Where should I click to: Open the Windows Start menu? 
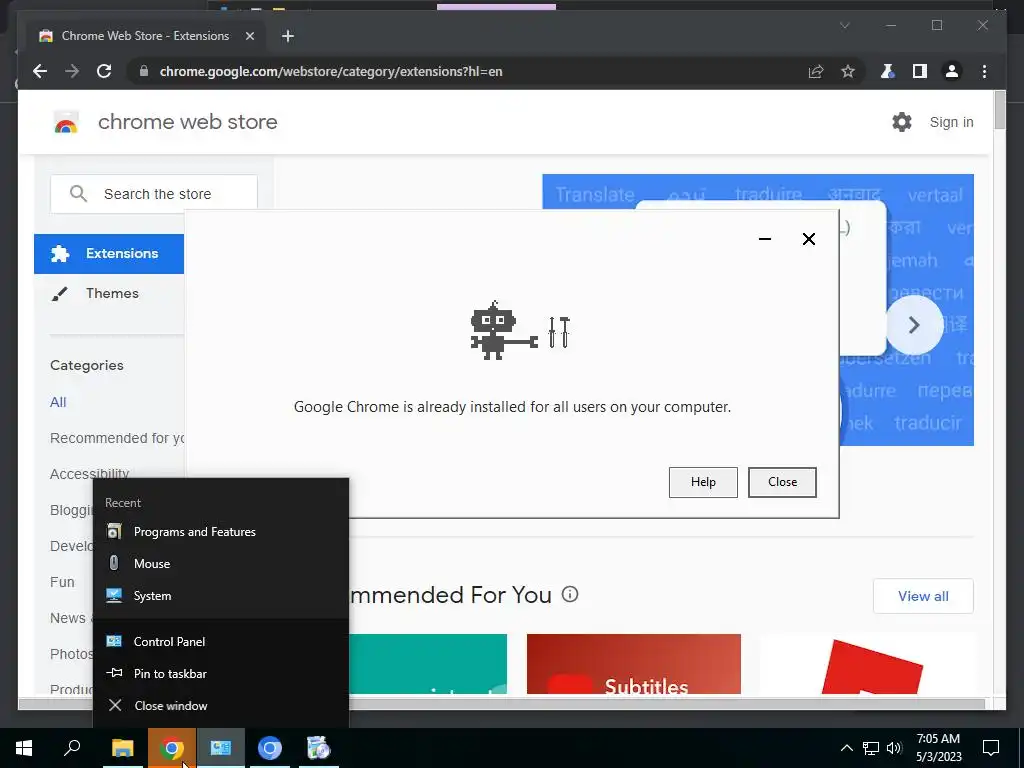coord(24,748)
